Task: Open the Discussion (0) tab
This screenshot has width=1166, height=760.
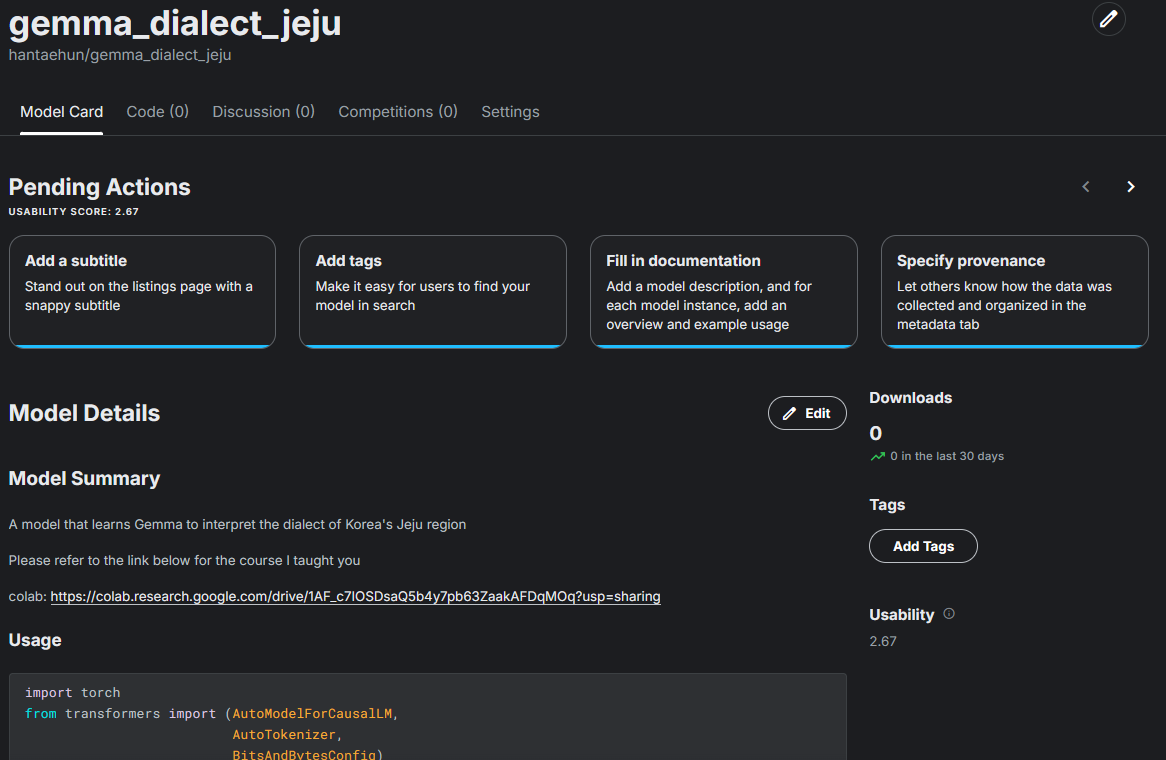Action: point(263,112)
